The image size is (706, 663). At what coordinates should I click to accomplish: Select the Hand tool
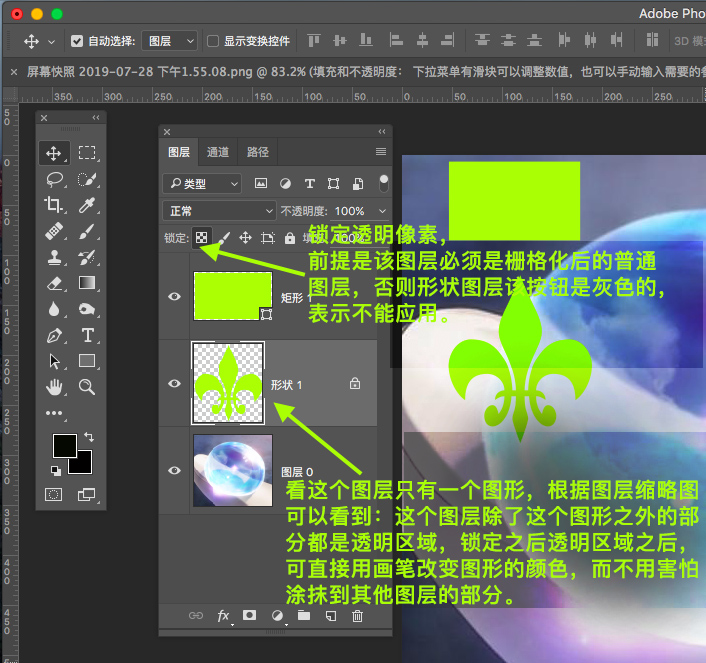54,387
